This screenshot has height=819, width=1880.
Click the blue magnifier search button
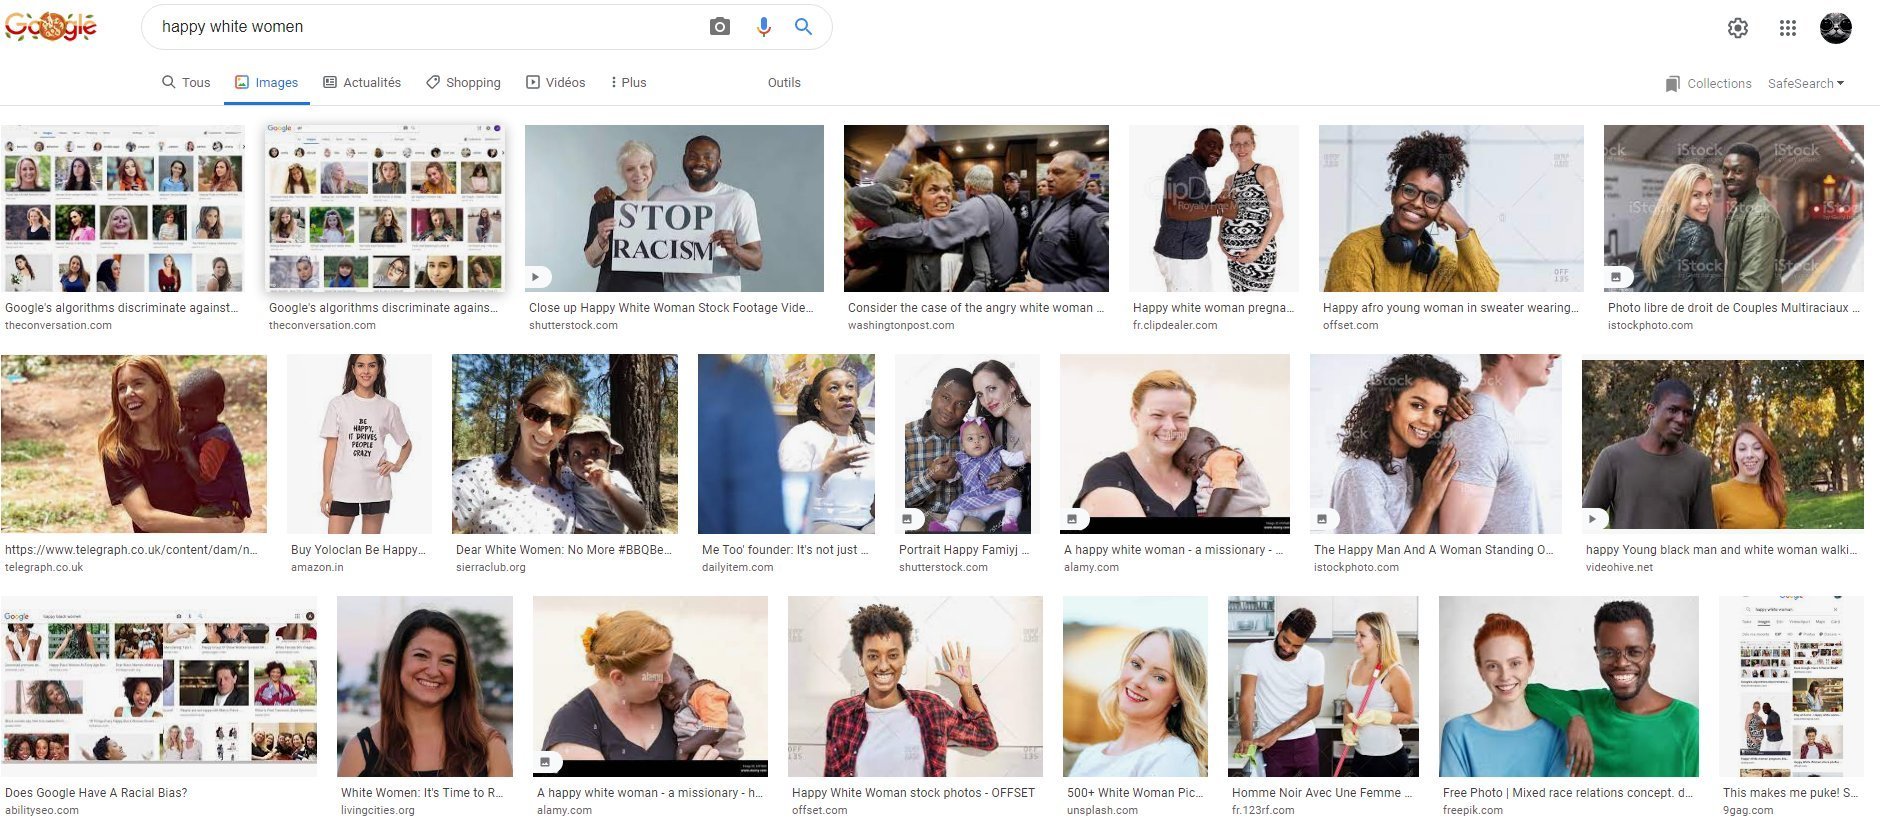803,27
